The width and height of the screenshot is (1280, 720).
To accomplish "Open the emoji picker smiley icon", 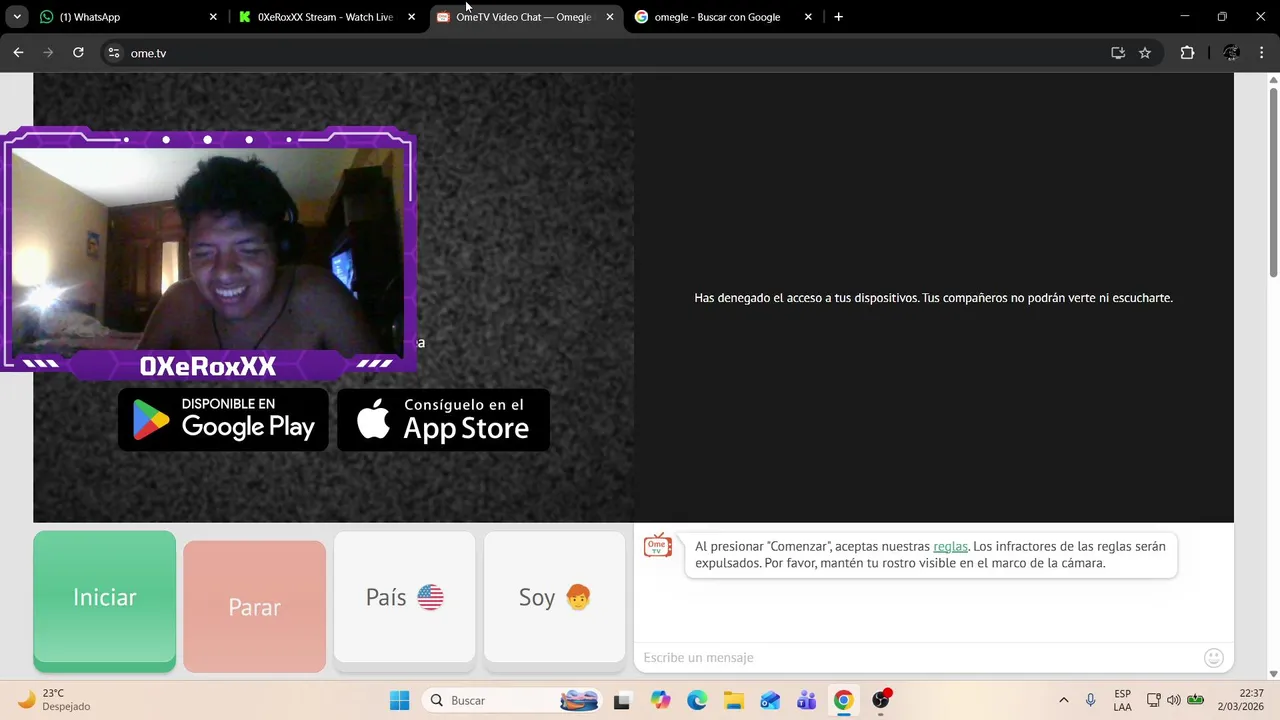I will [x=1214, y=657].
